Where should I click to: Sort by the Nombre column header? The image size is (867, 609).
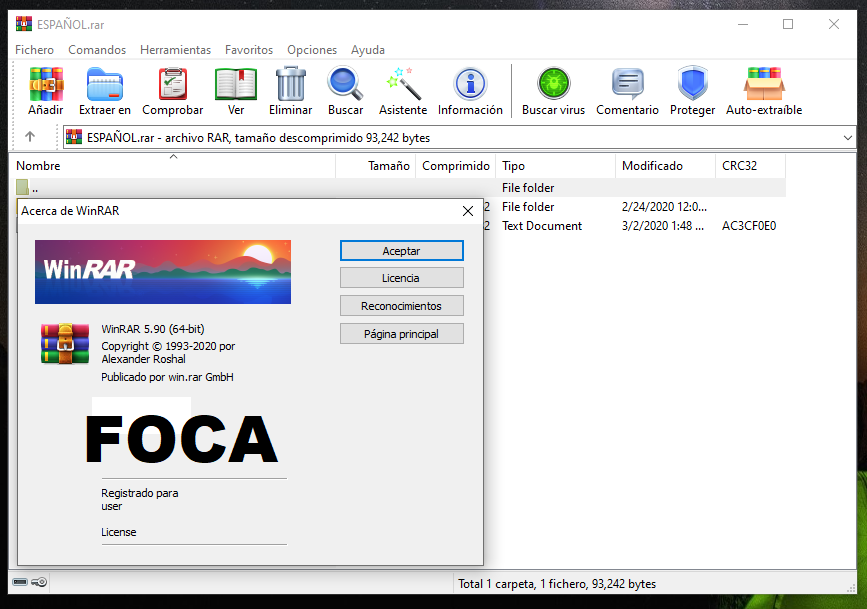click(173, 166)
